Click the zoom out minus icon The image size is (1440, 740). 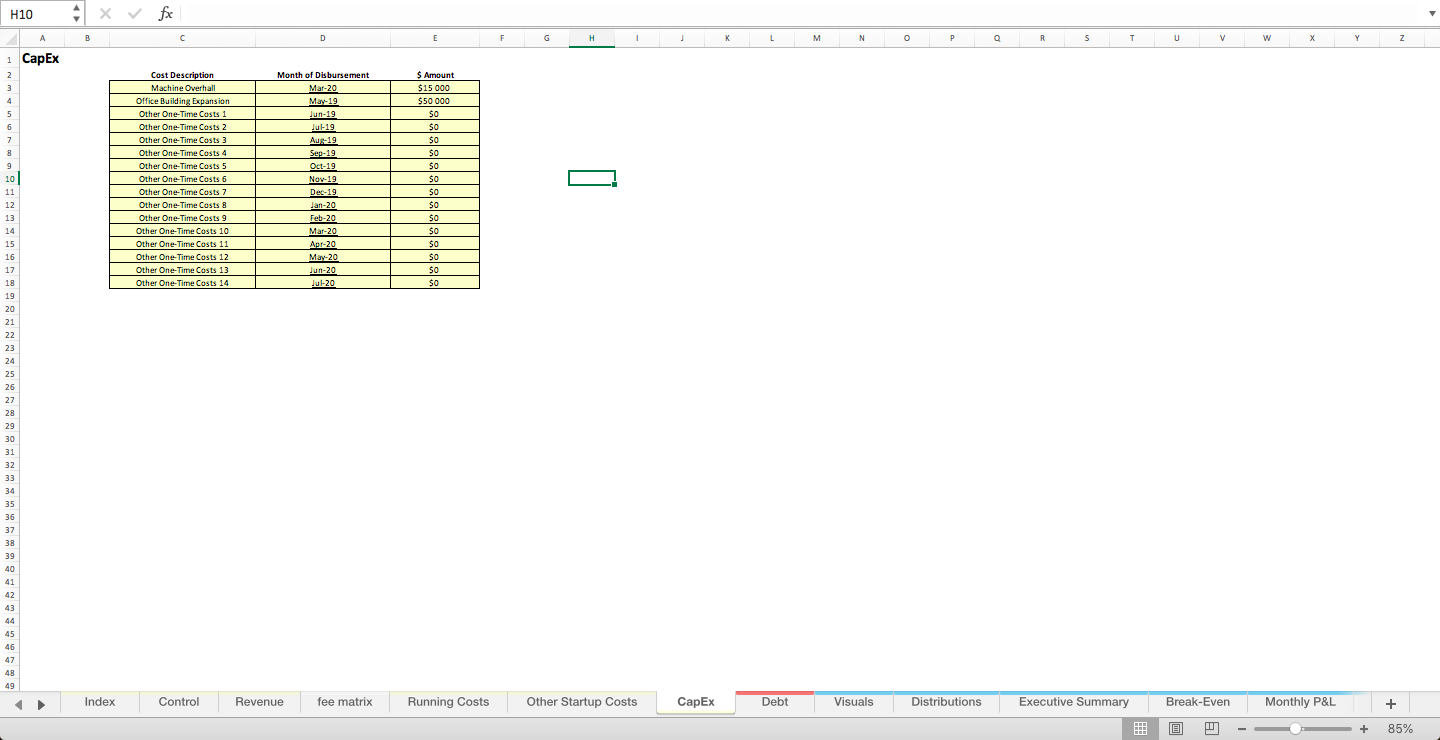pos(1243,728)
